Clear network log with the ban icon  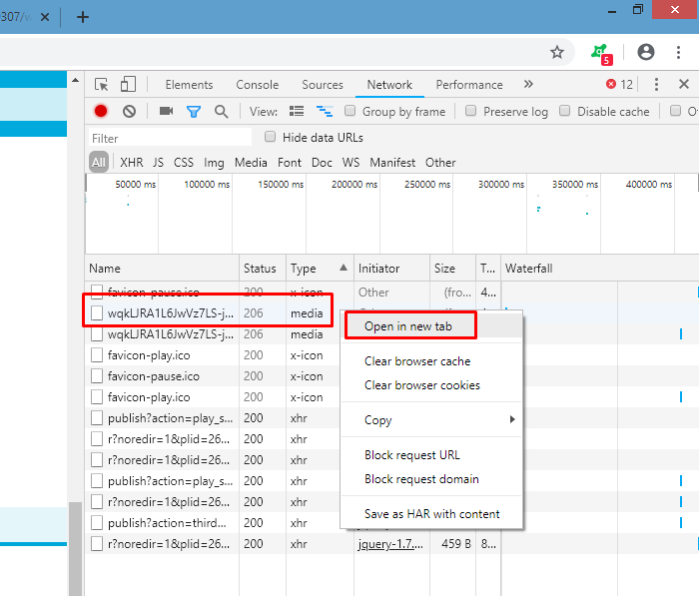129,111
